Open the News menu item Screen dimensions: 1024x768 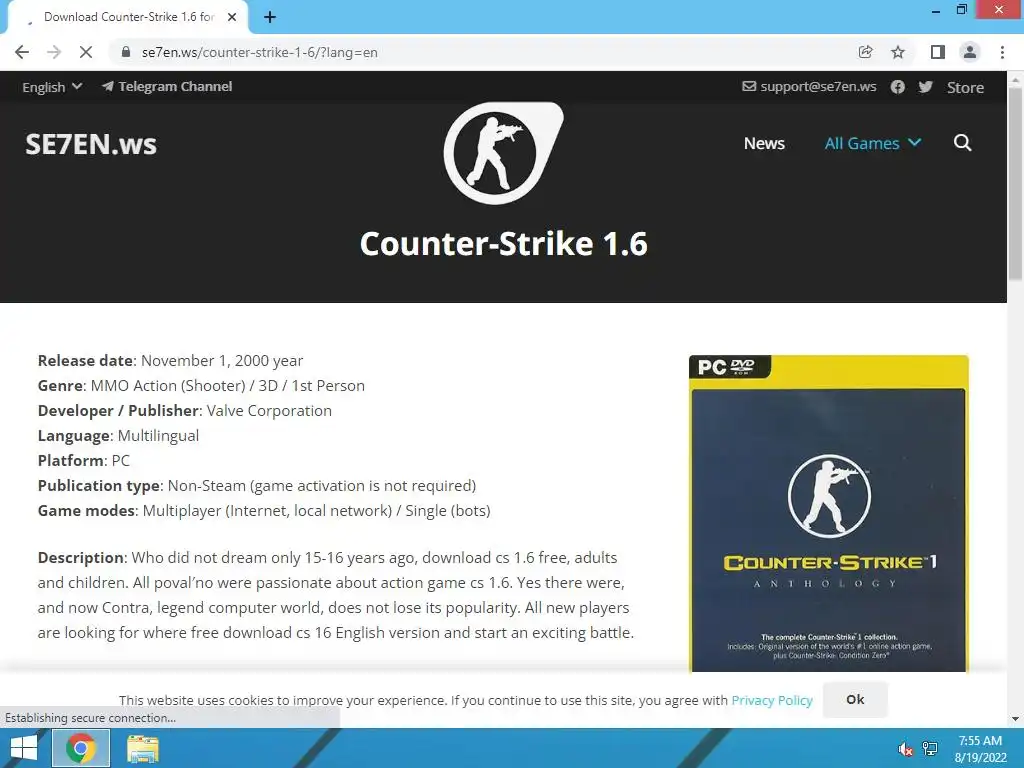point(764,143)
